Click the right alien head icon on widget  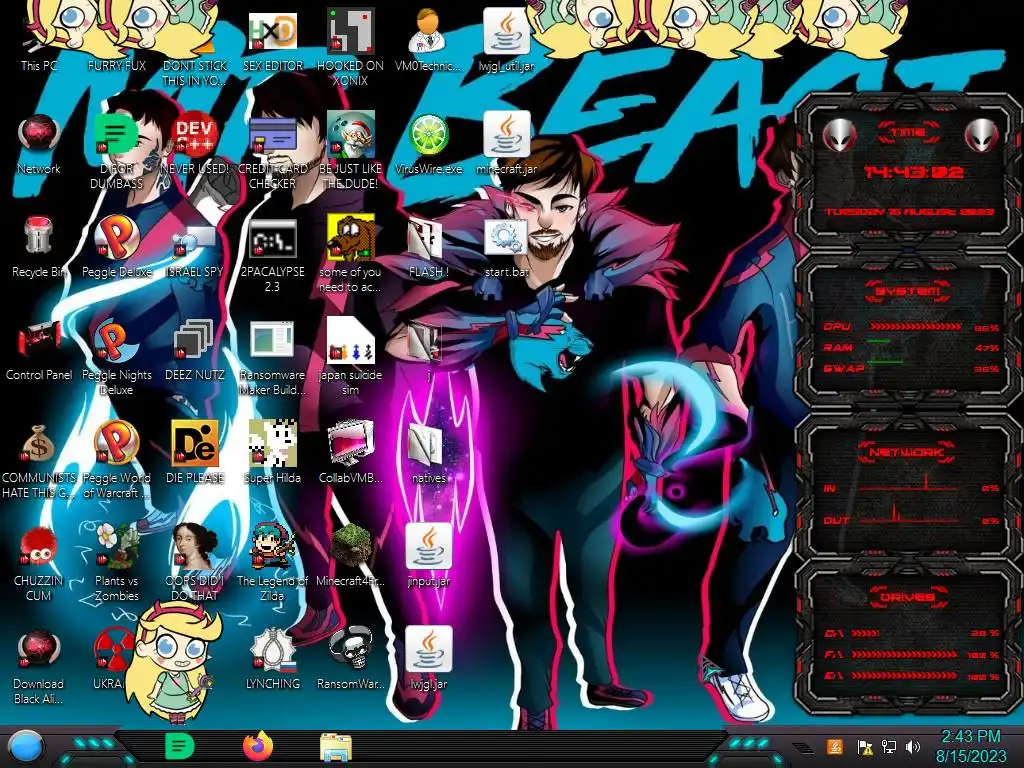click(982, 136)
